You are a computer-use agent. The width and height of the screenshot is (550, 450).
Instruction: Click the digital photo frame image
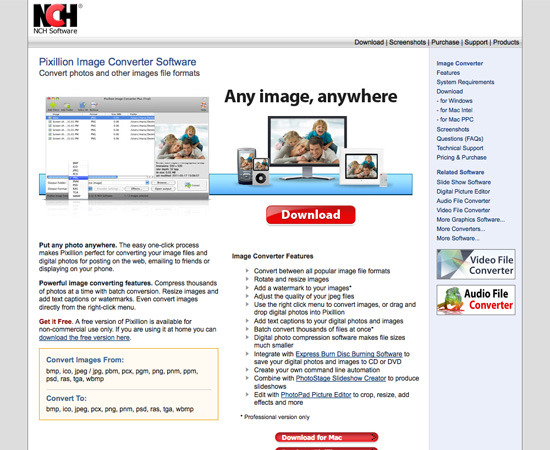(x=362, y=166)
